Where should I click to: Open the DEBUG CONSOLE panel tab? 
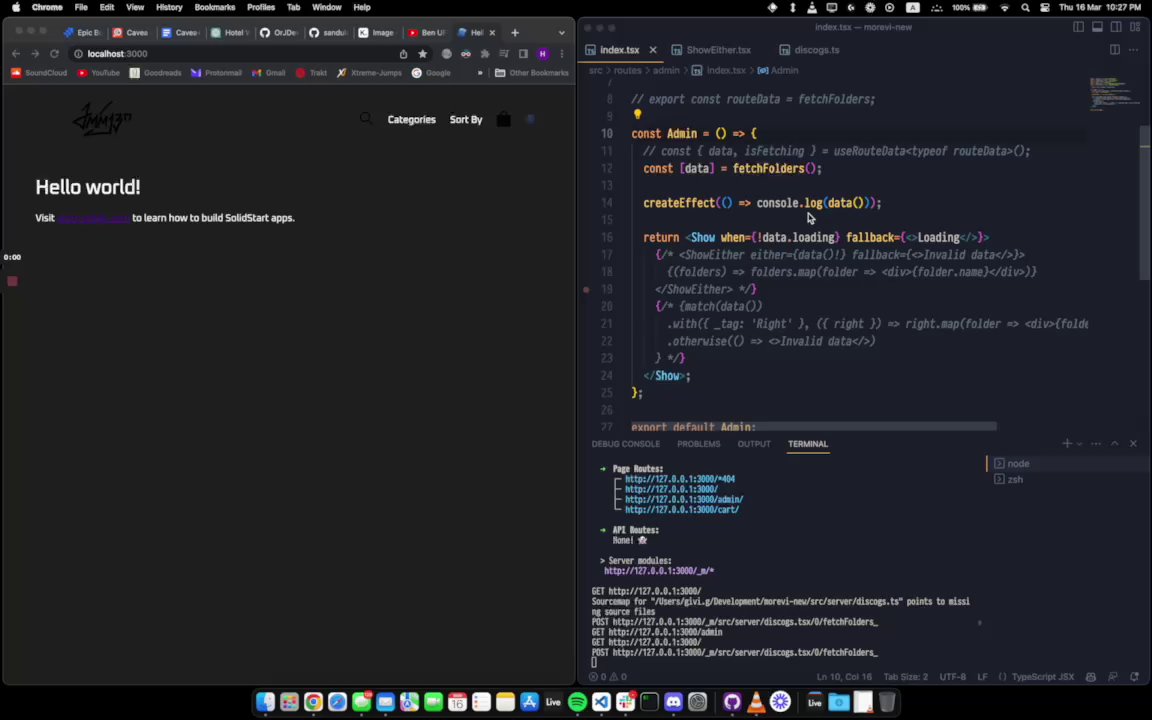tap(626, 444)
